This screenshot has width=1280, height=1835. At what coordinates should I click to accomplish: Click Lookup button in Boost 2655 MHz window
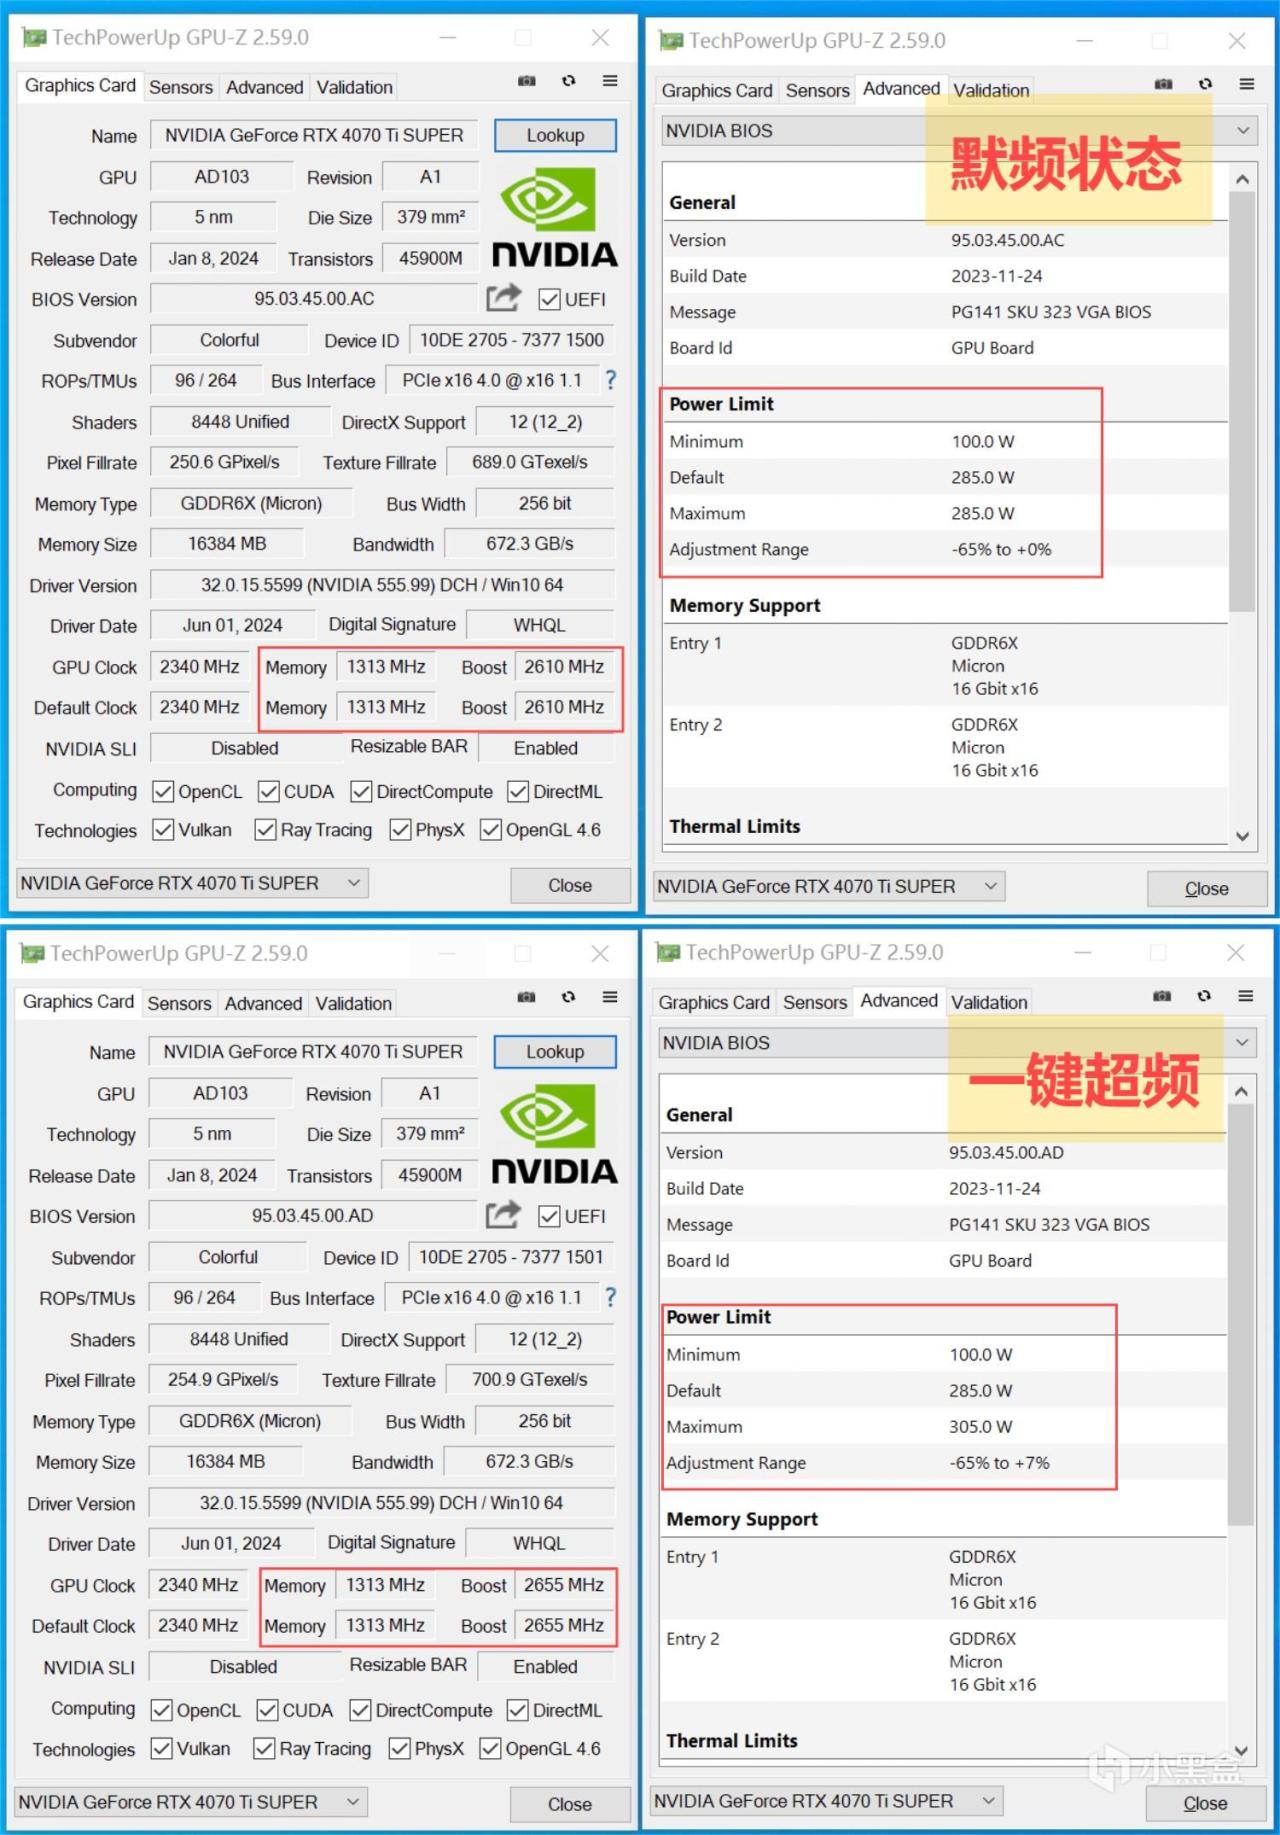tap(555, 1052)
